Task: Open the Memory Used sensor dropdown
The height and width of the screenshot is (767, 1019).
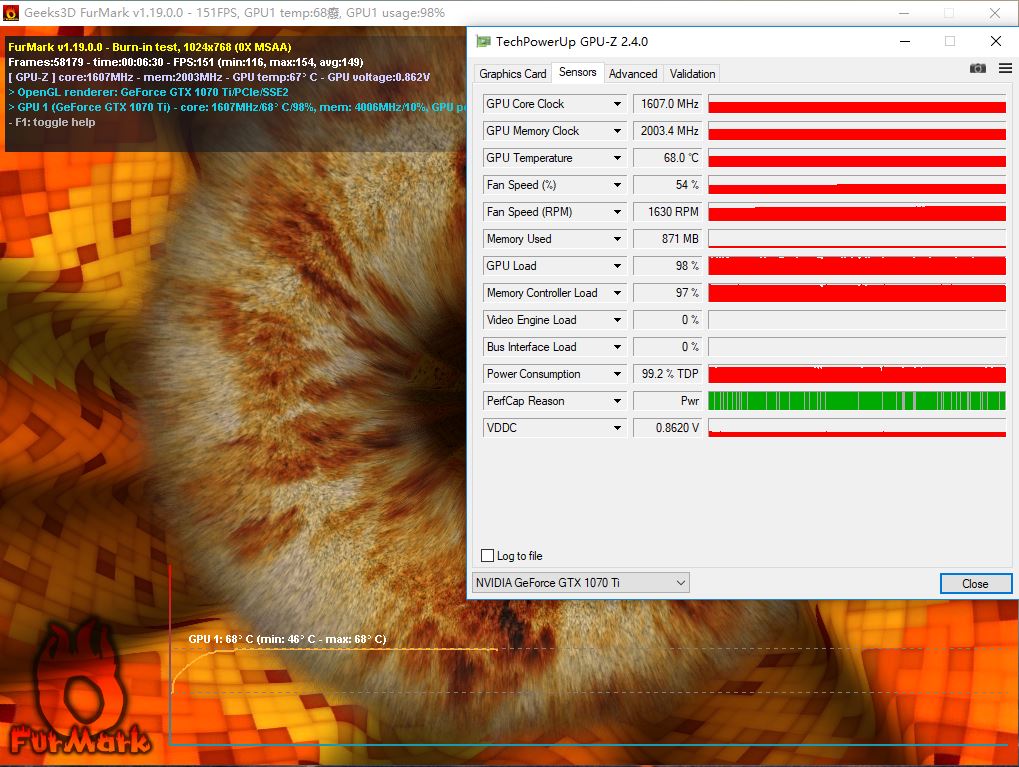Action: tap(617, 239)
